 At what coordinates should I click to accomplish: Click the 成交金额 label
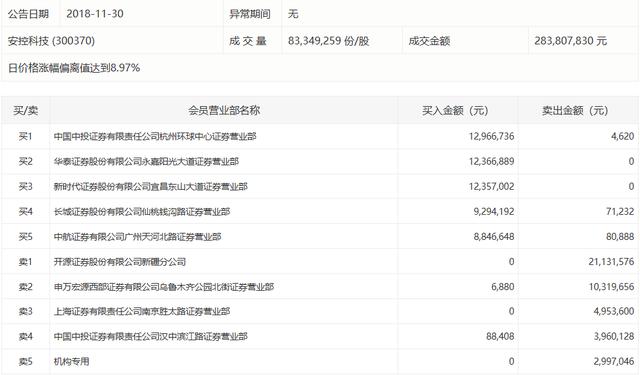pos(429,41)
